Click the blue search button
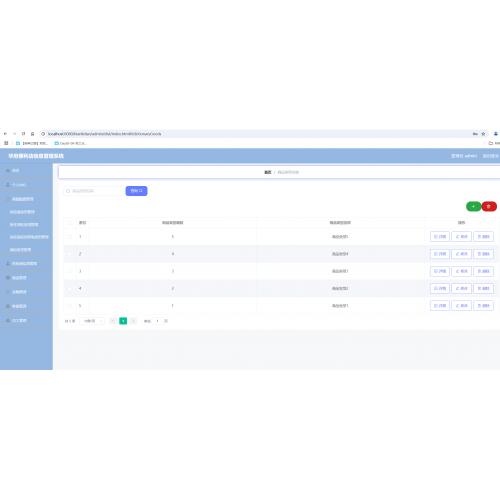 tap(136, 191)
